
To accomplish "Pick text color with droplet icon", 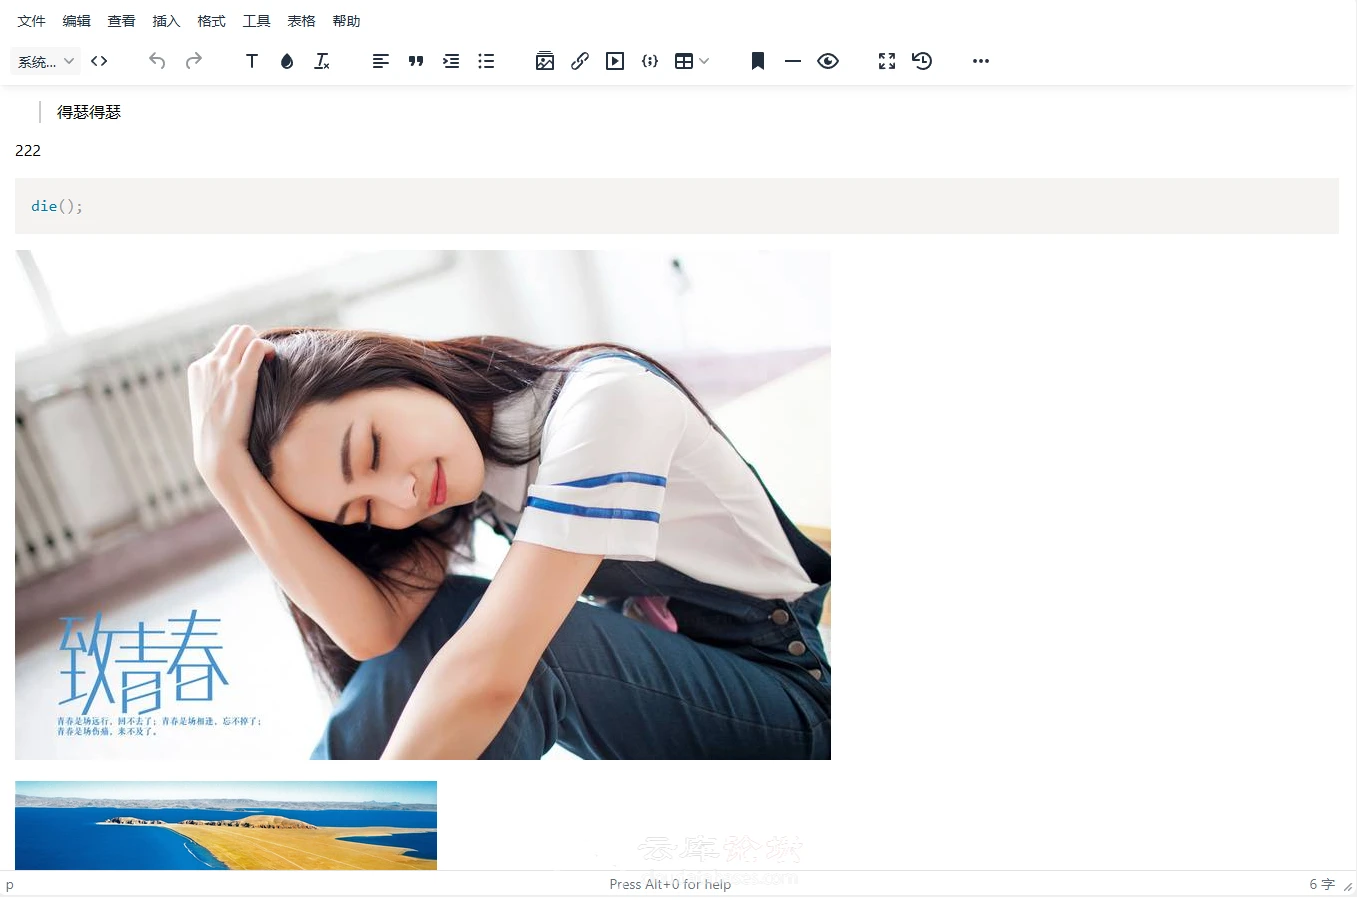I will (x=287, y=61).
